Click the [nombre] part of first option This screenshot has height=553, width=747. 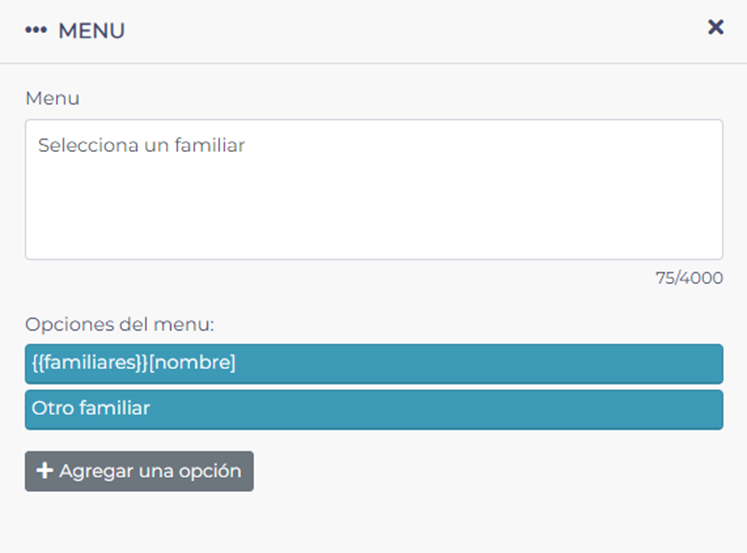click(192, 363)
